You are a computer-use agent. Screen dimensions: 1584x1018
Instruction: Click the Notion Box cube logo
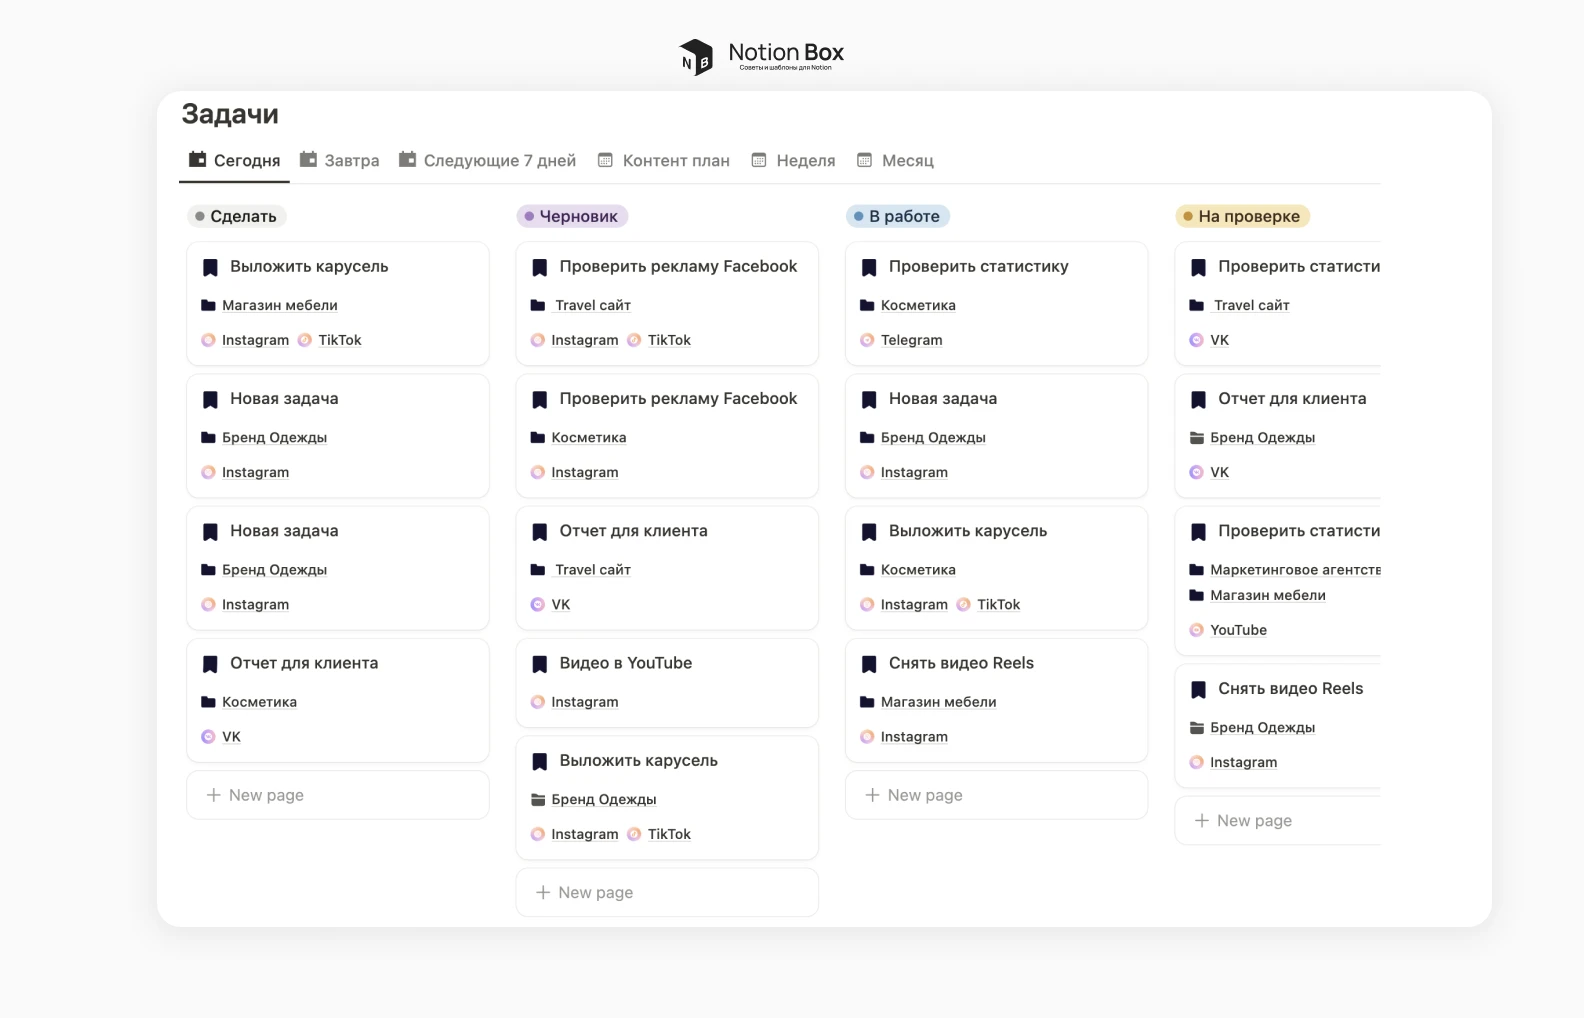click(x=696, y=57)
